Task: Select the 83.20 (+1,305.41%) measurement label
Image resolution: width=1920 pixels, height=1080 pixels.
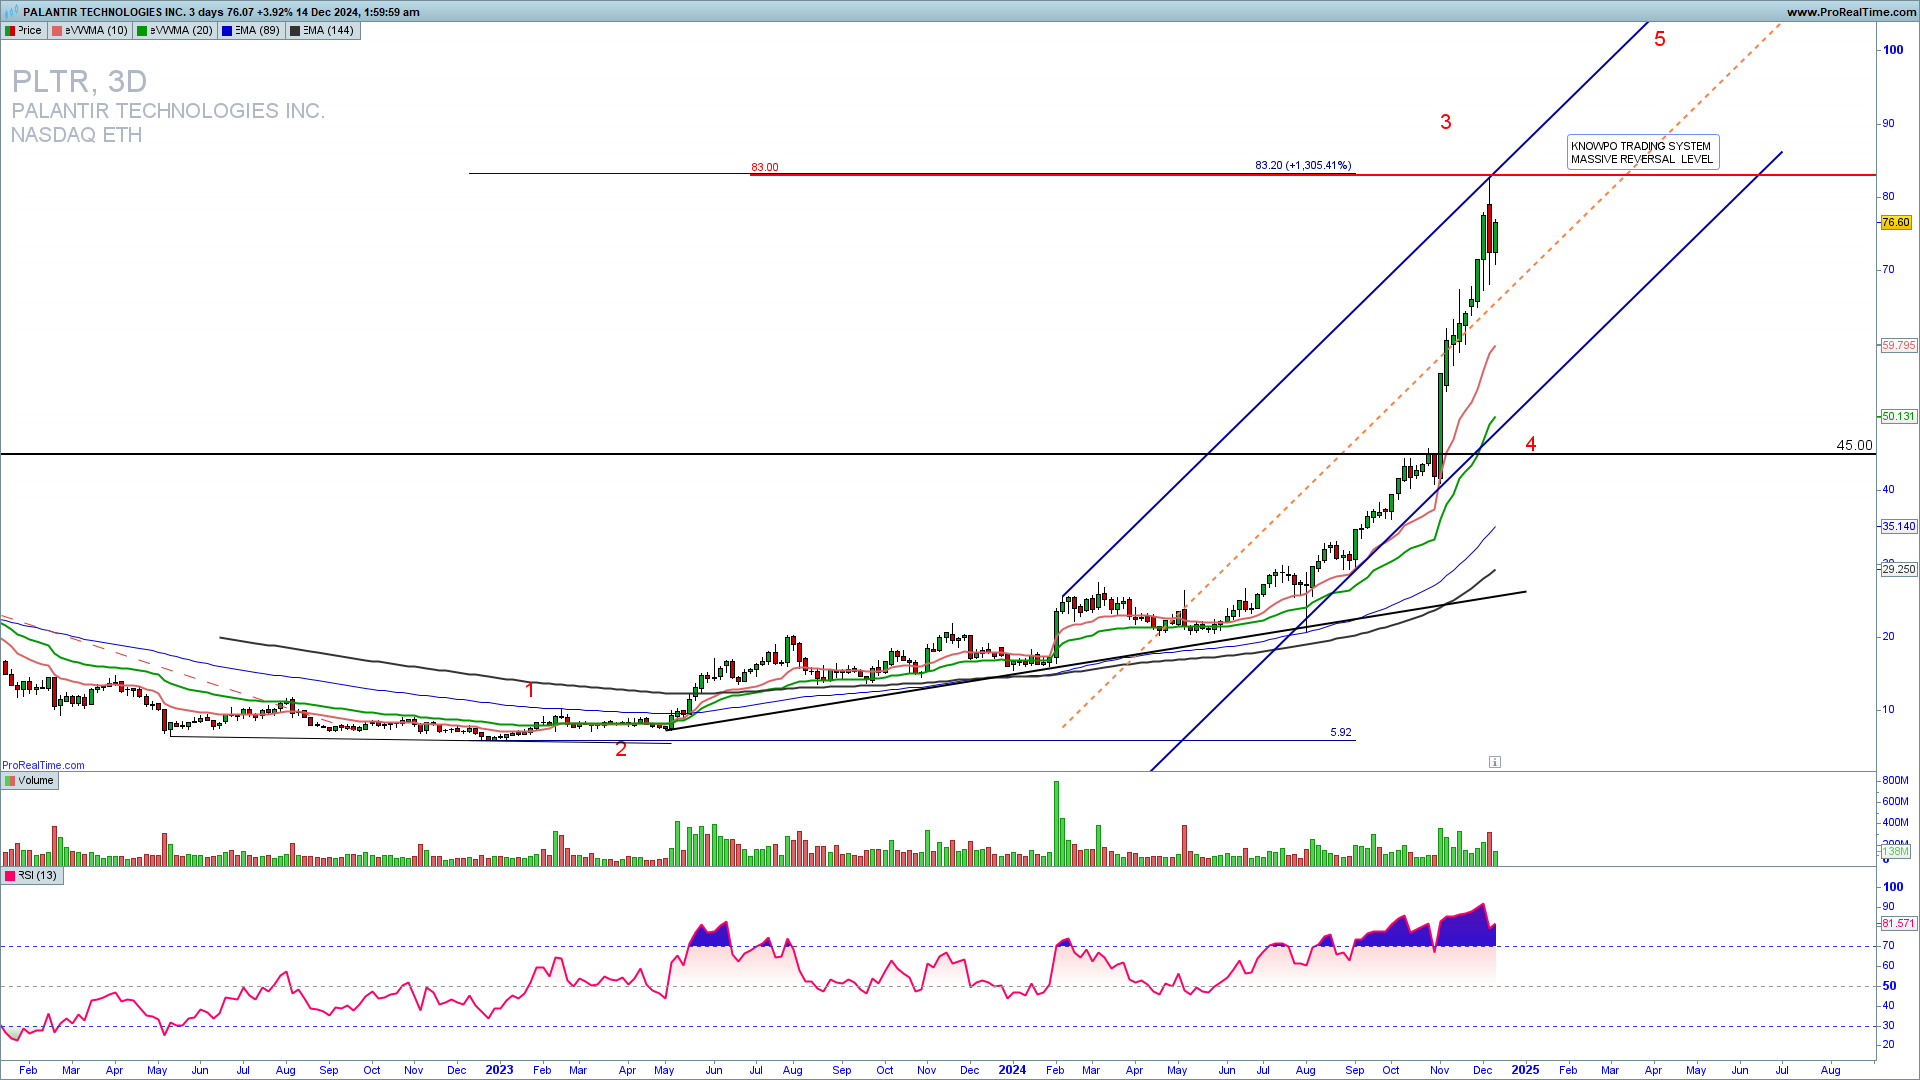Action: click(1303, 165)
